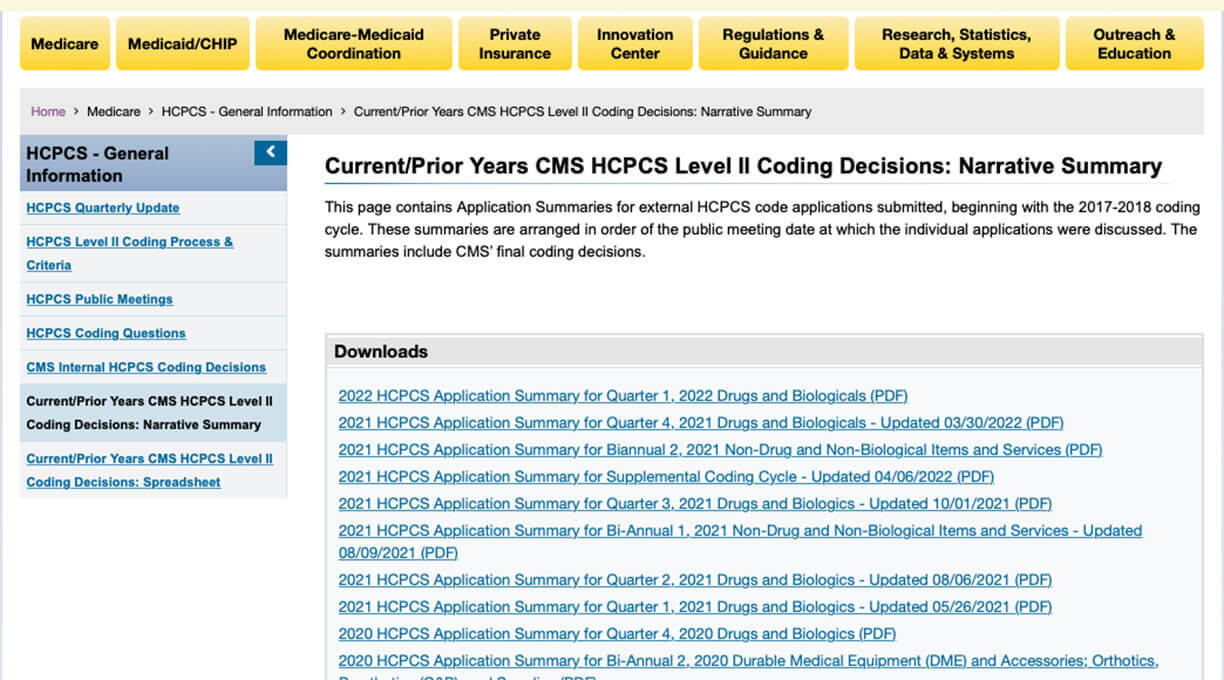This screenshot has width=1224, height=680.
Task: Download 2020 Quarter 4 Drugs and Biologics PDF
Action: (617, 634)
